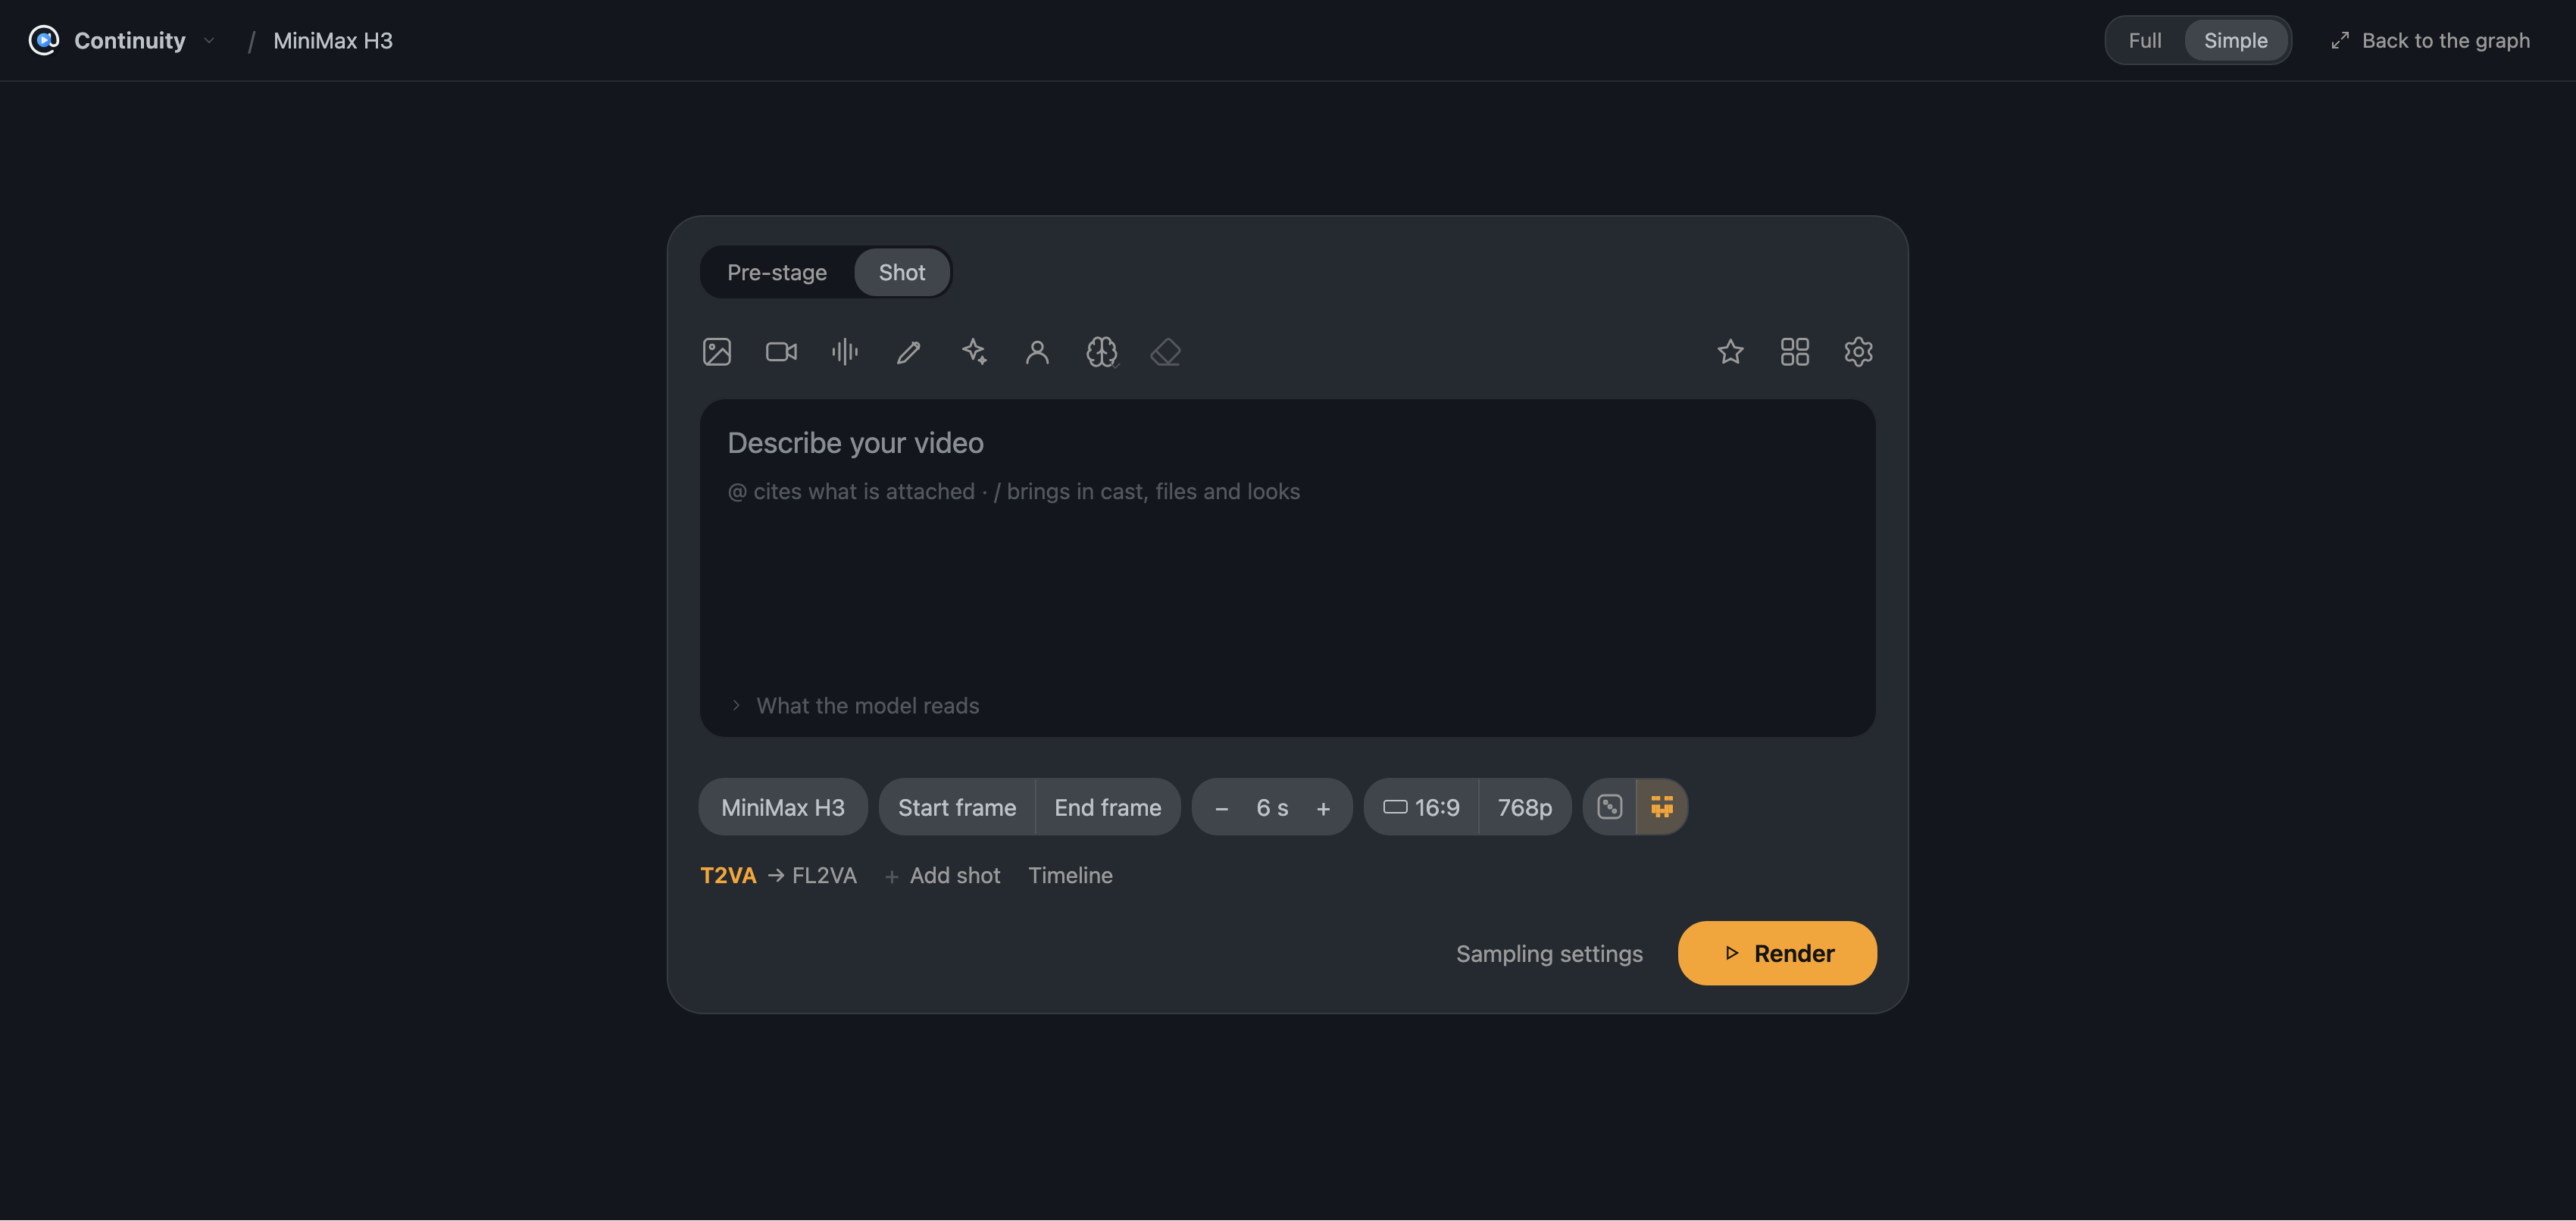Switch to Simple view mode
The width and height of the screenshot is (2576, 1221).
[2236, 40]
